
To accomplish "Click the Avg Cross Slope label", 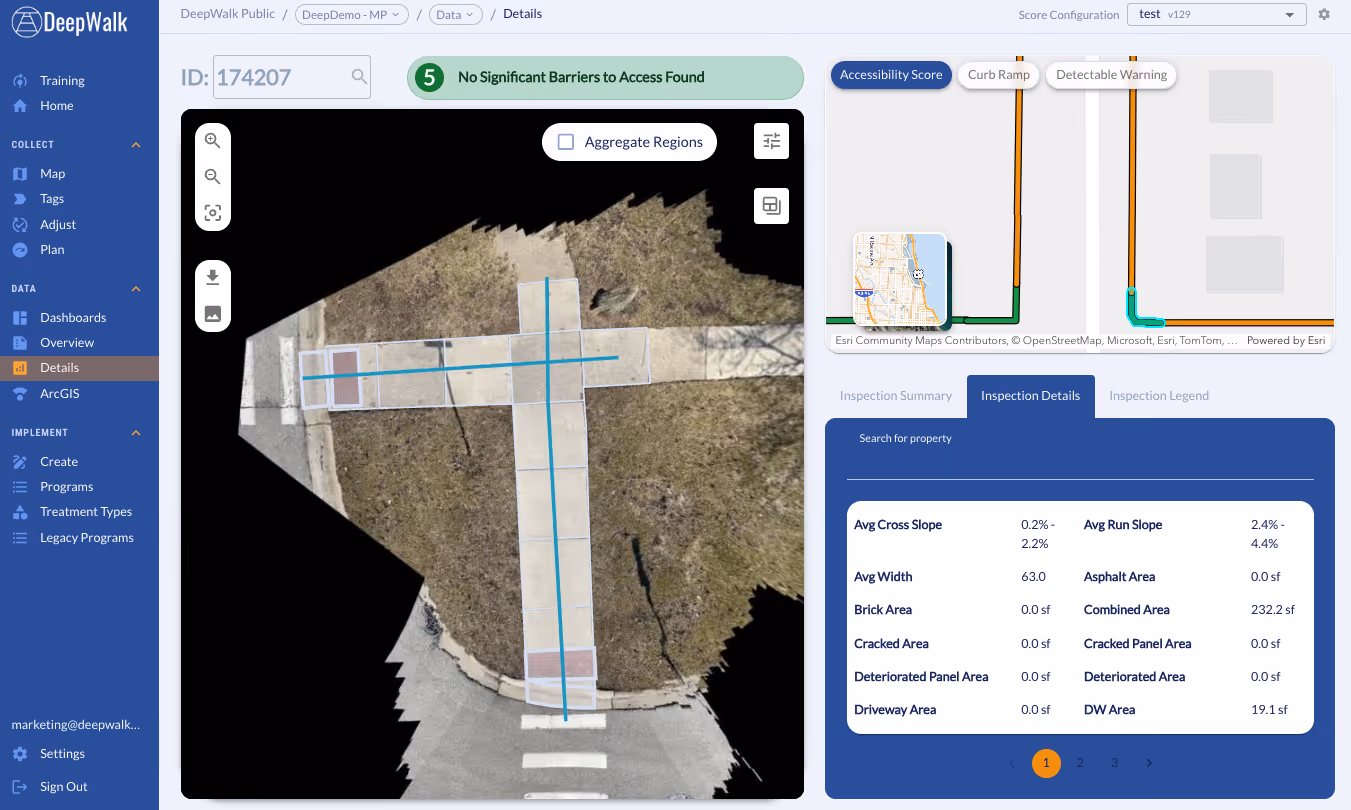I will 898,525.
